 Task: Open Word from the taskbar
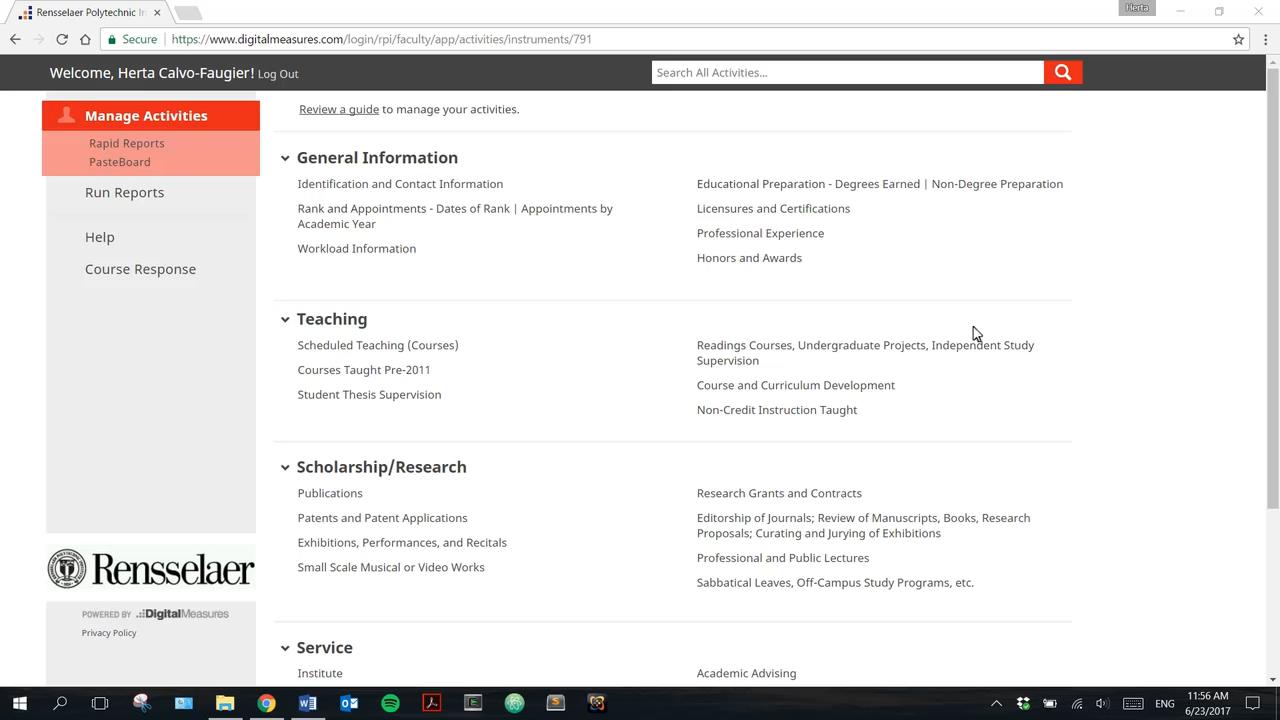coord(307,703)
